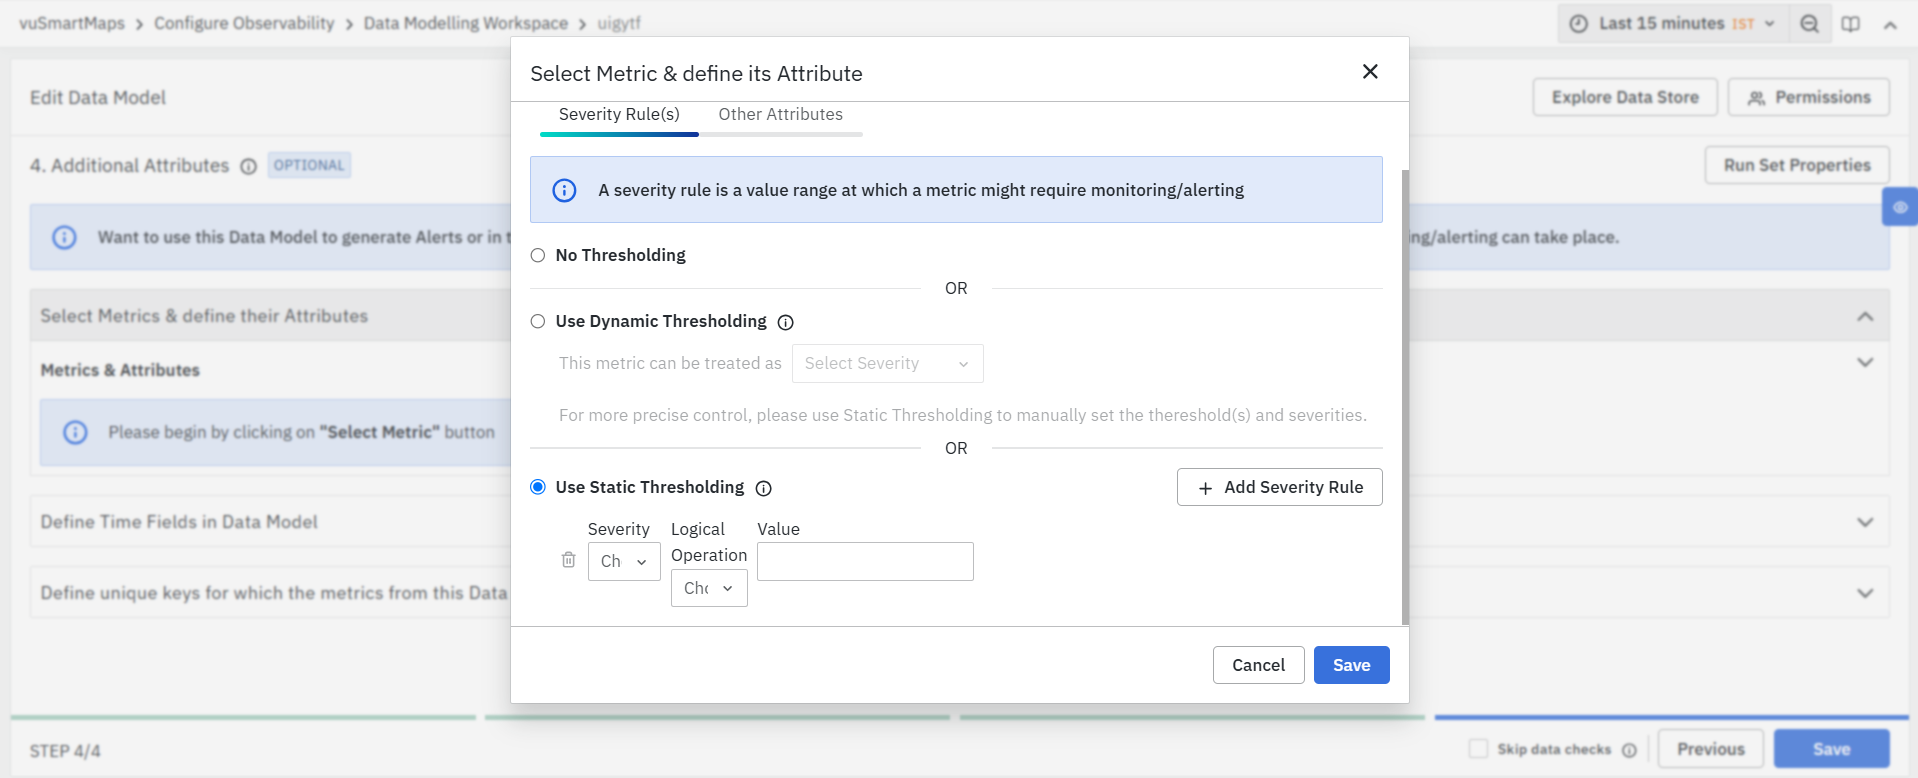This screenshot has width=1918, height=778.
Task: Click Cancel in the dialog footer
Action: point(1258,665)
